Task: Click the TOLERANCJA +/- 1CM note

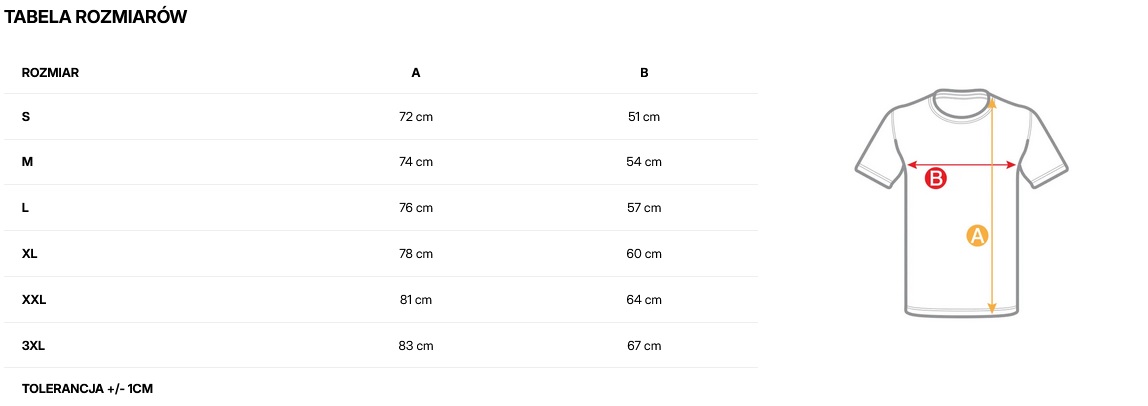Action: [87, 388]
